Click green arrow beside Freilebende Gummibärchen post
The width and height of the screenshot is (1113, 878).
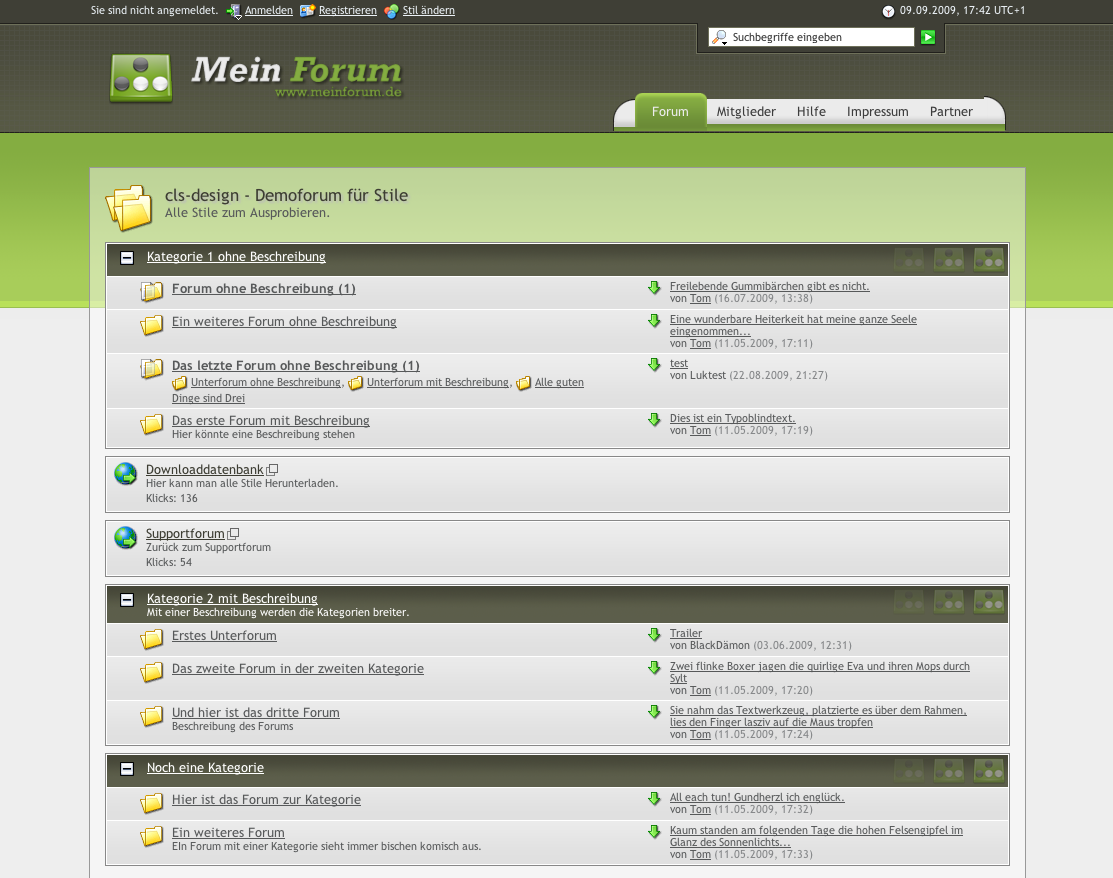click(x=654, y=288)
